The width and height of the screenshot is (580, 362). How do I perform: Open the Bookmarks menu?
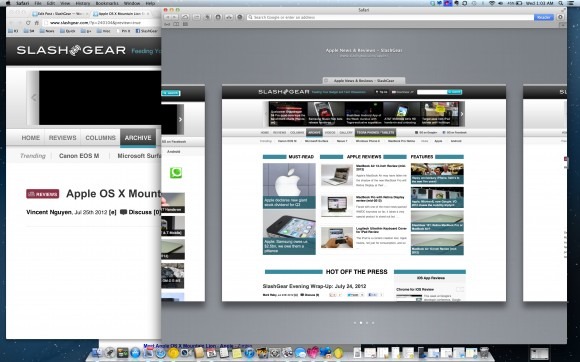tap(107, 3)
